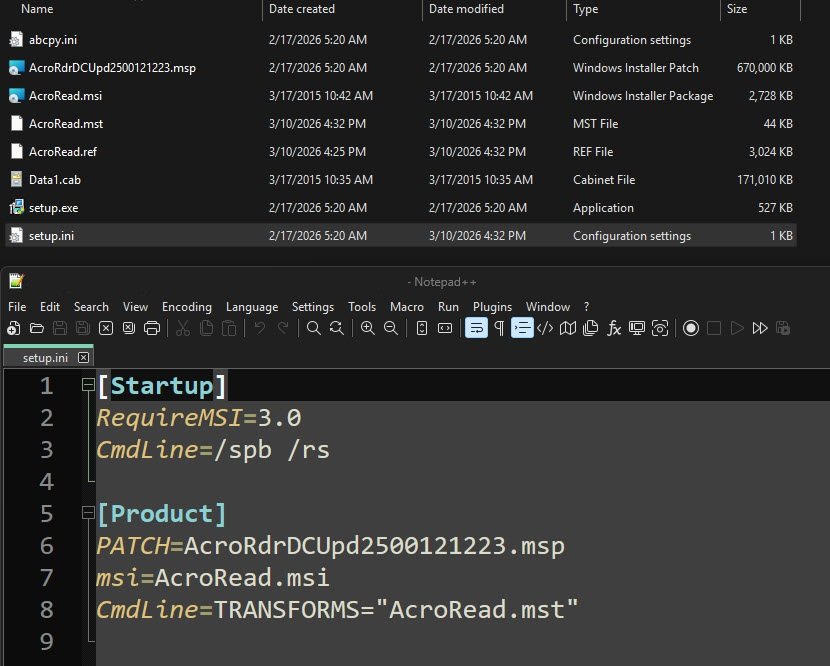Click the Zoom Out toolbar icon

(391, 328)
